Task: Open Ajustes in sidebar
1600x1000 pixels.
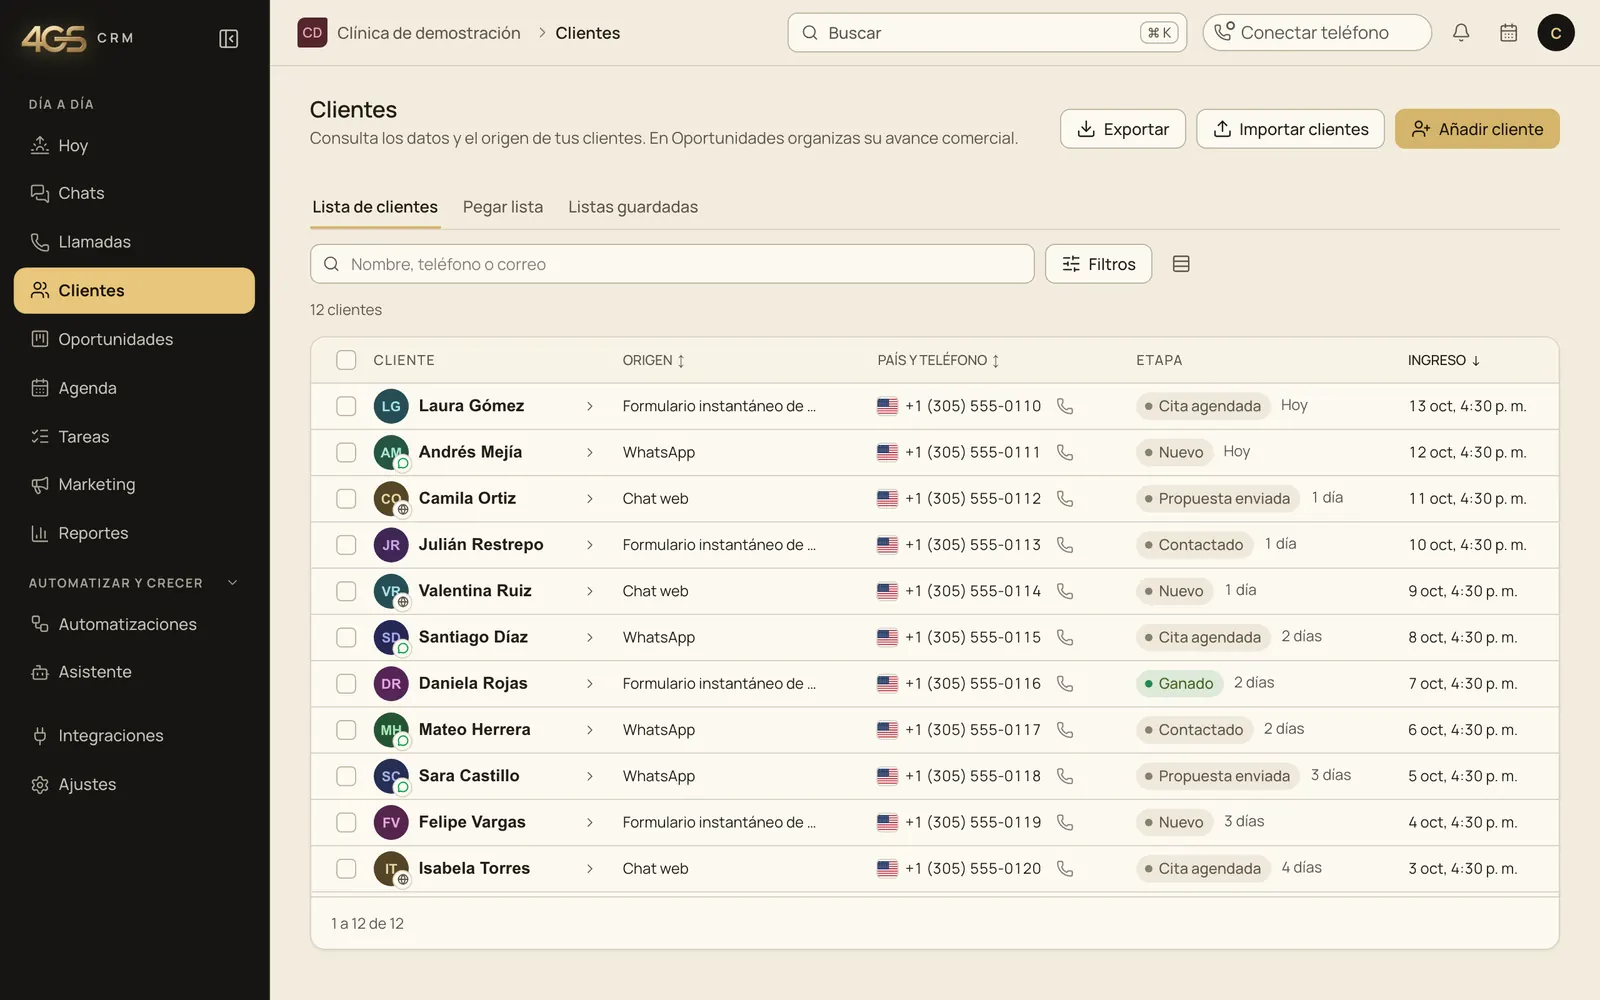Action: tap(134, 784)
